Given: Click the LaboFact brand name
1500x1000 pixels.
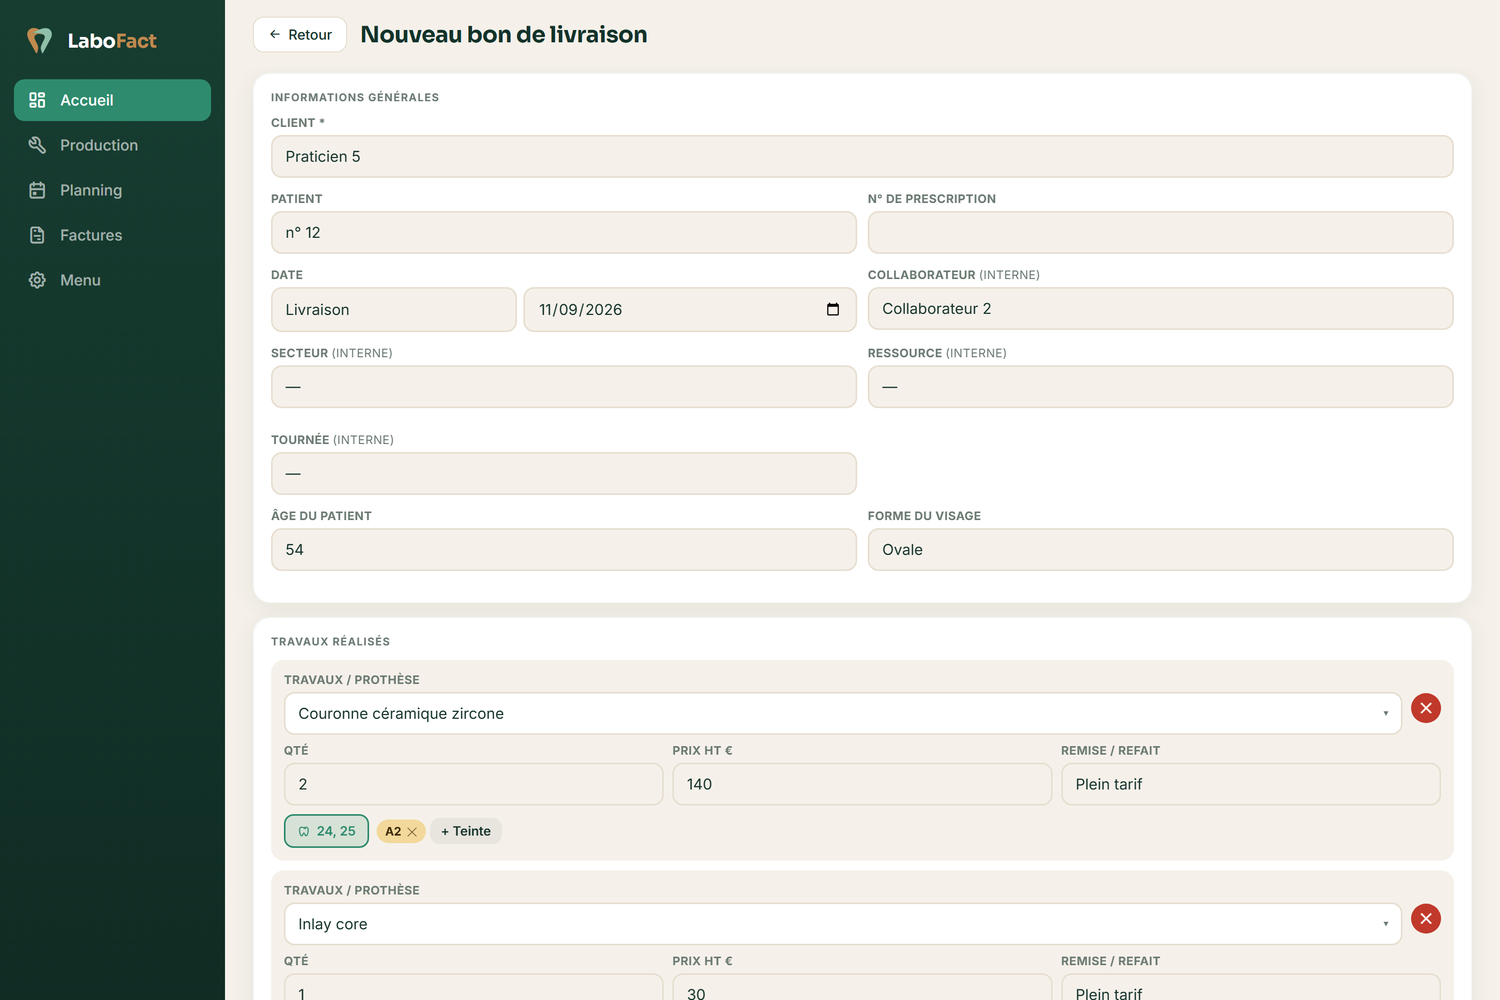Looking at the screenshot, I should coord(112,41).
